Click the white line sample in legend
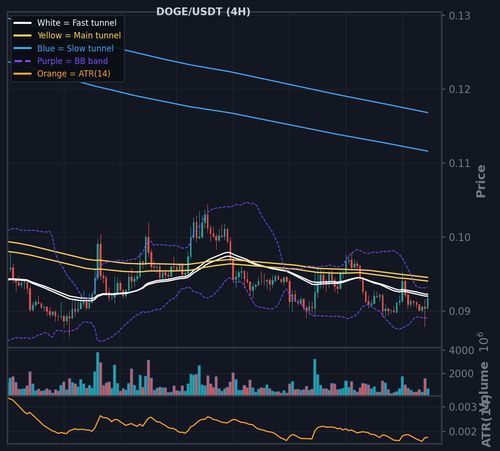 (x=22, y=23)
